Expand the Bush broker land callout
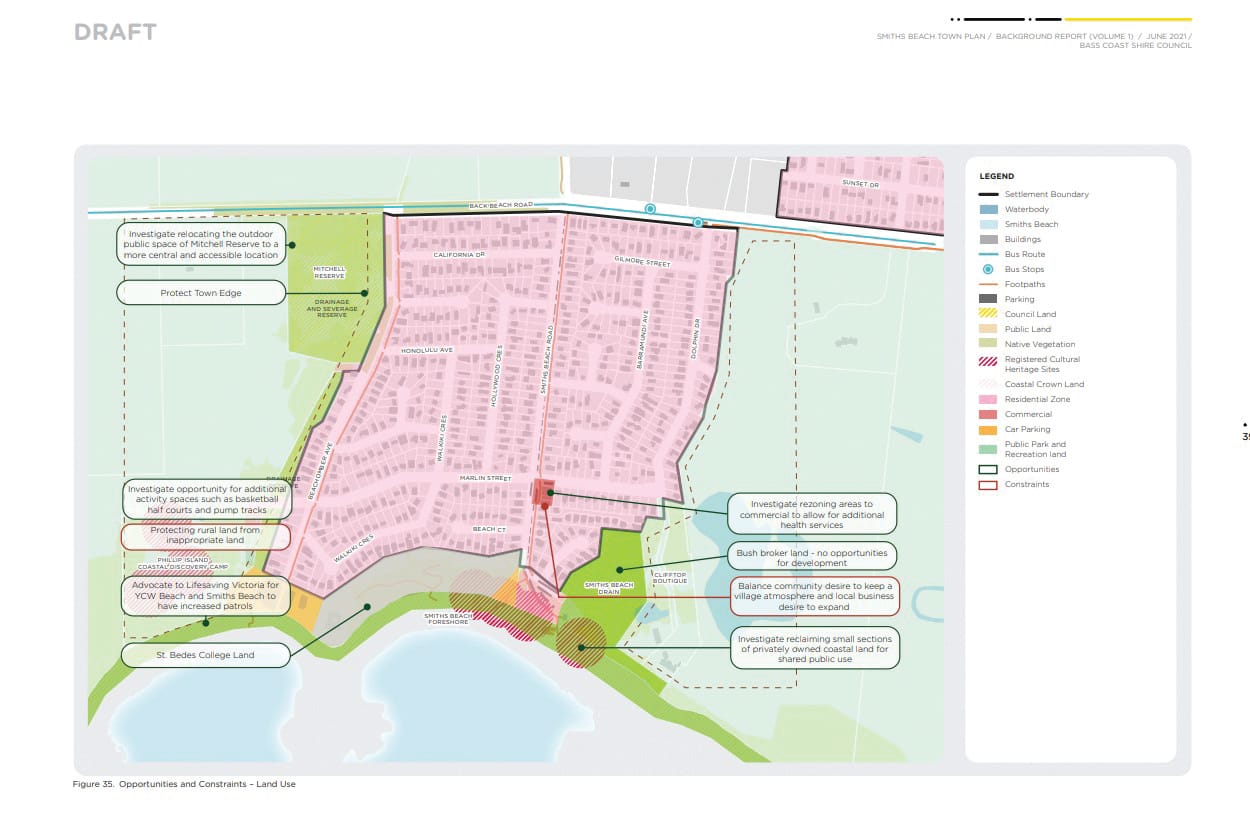The image size is (1250, 815). click(812, 555)
